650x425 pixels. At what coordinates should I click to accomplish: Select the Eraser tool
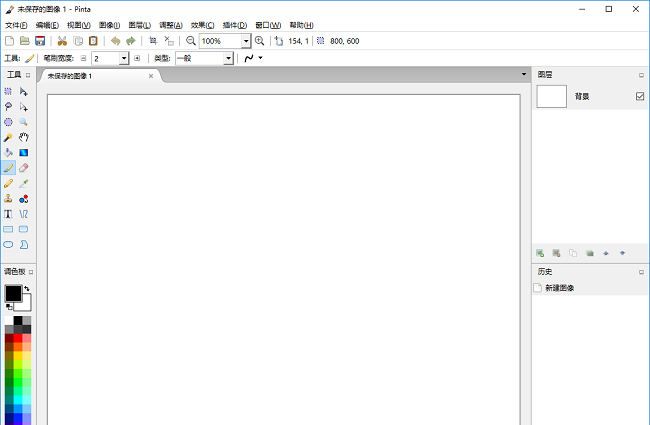[23, 168]
